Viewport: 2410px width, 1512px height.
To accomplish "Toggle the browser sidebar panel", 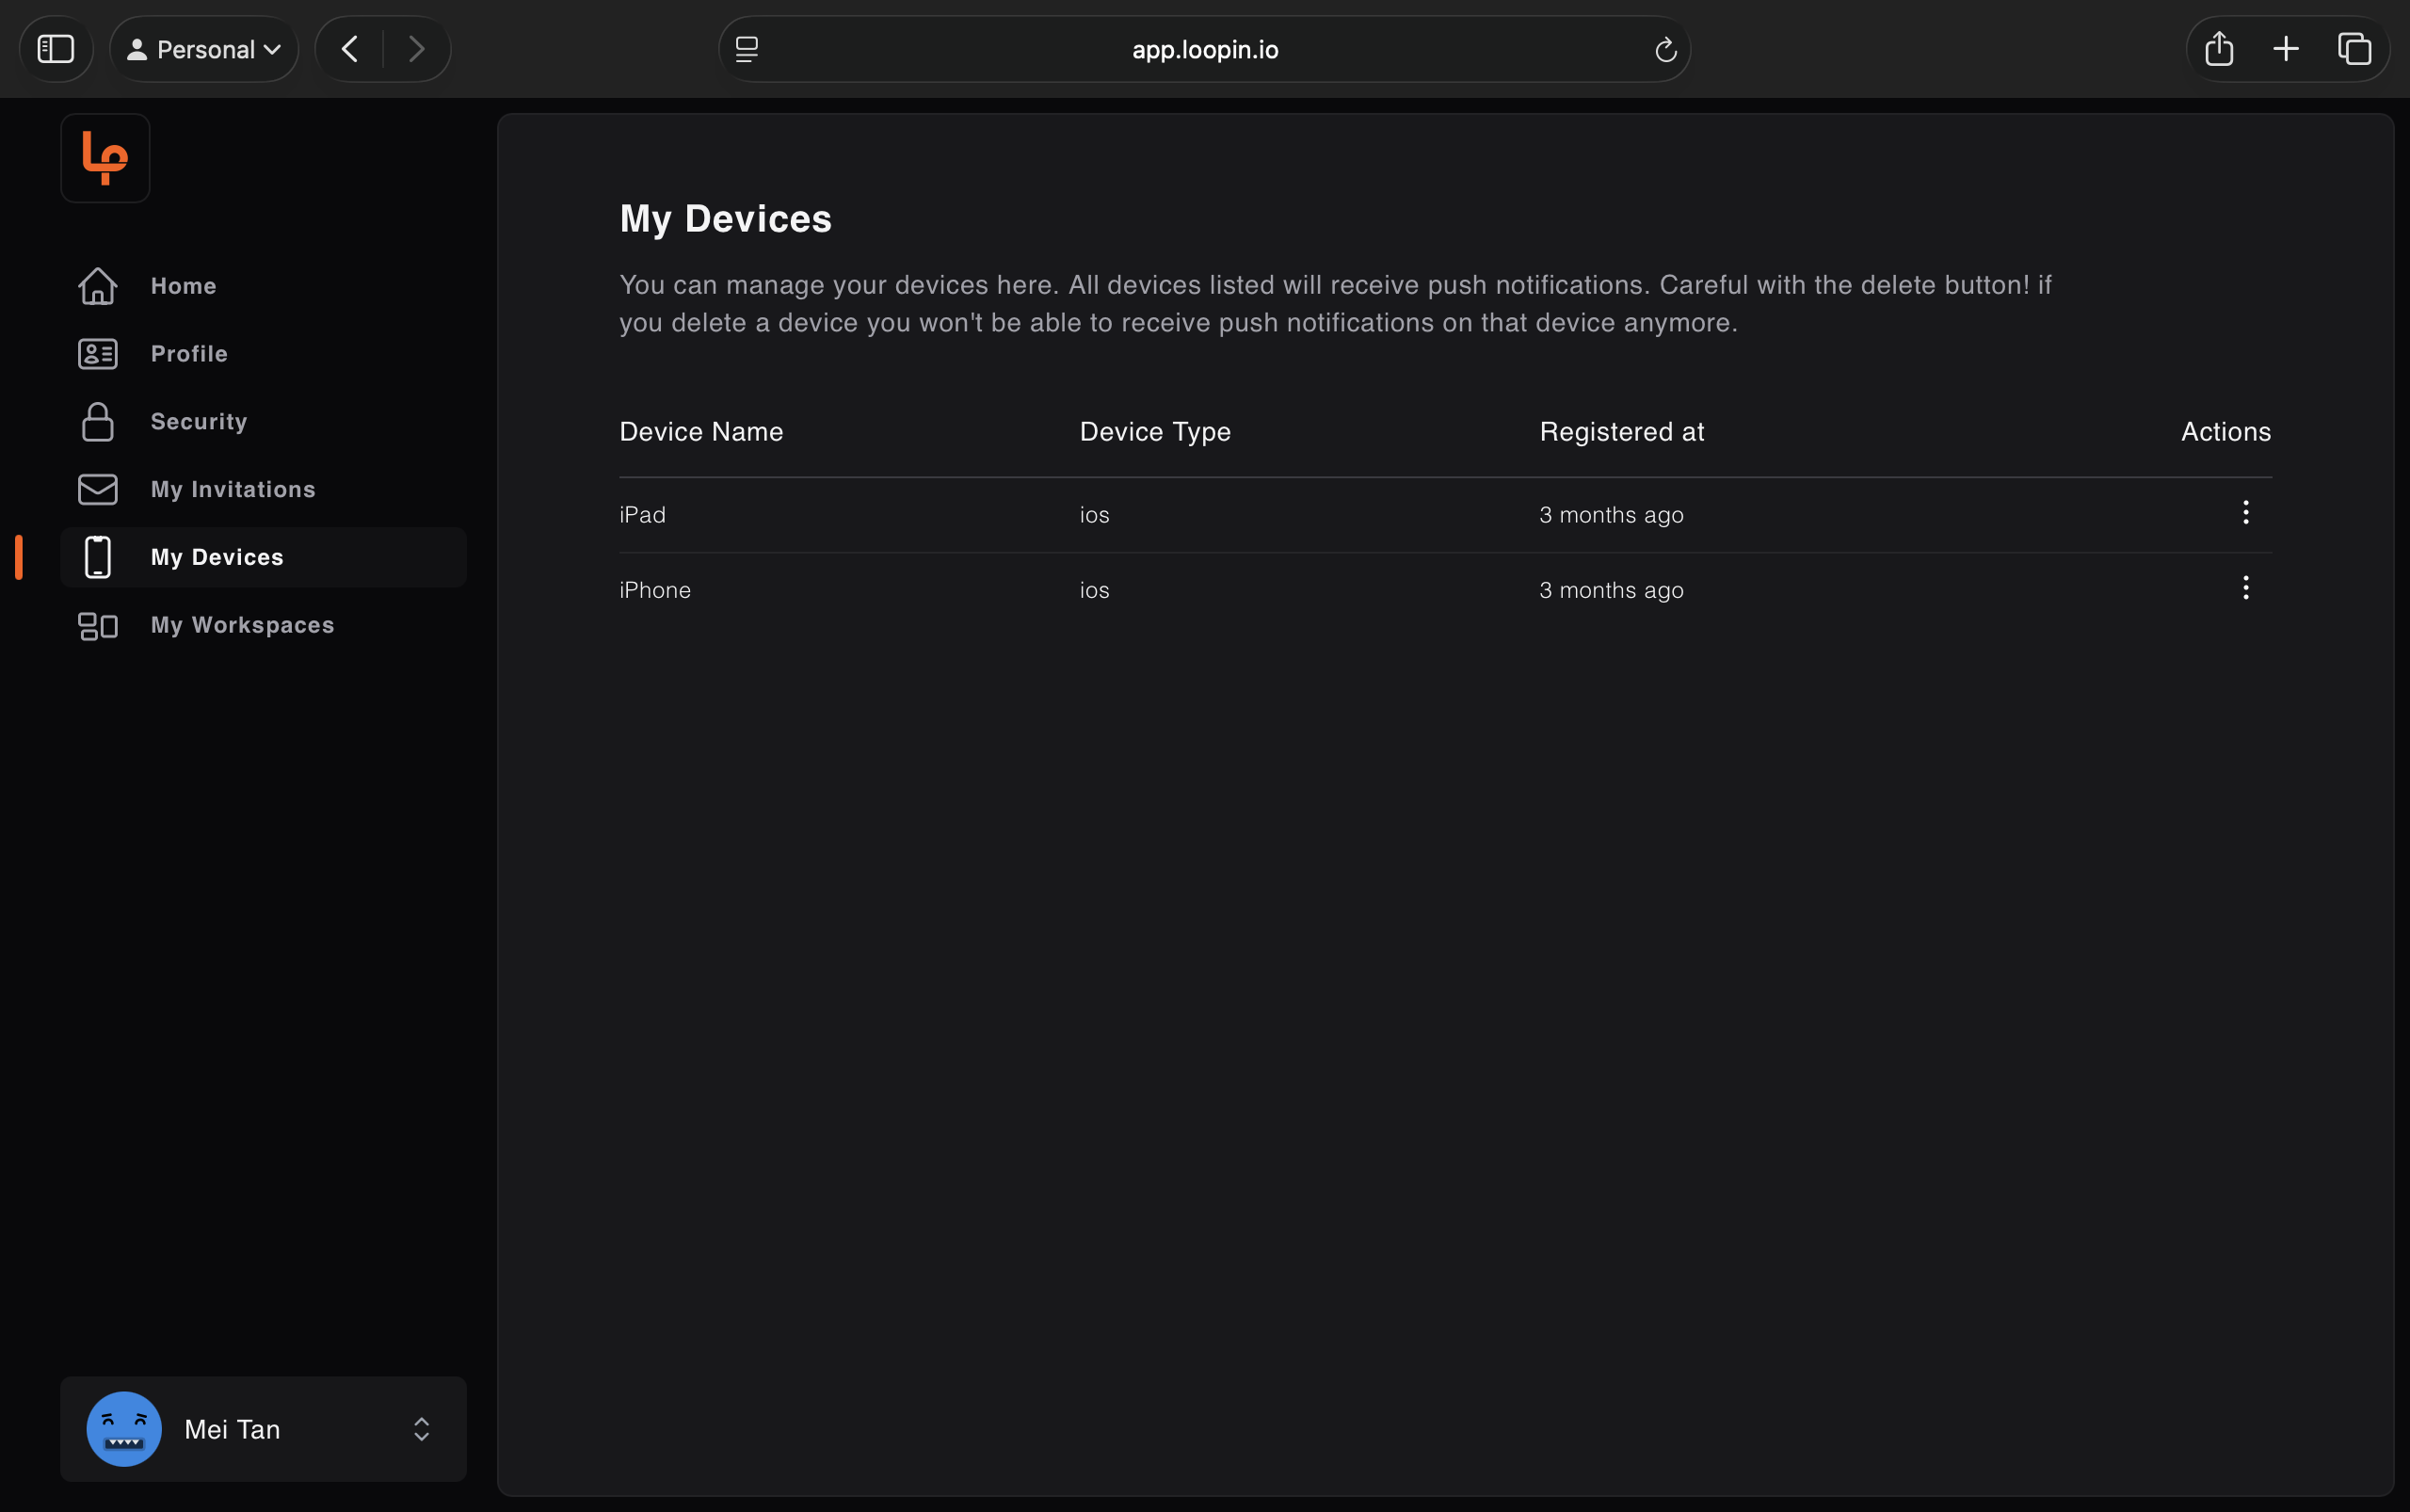I will coord(56,49).
